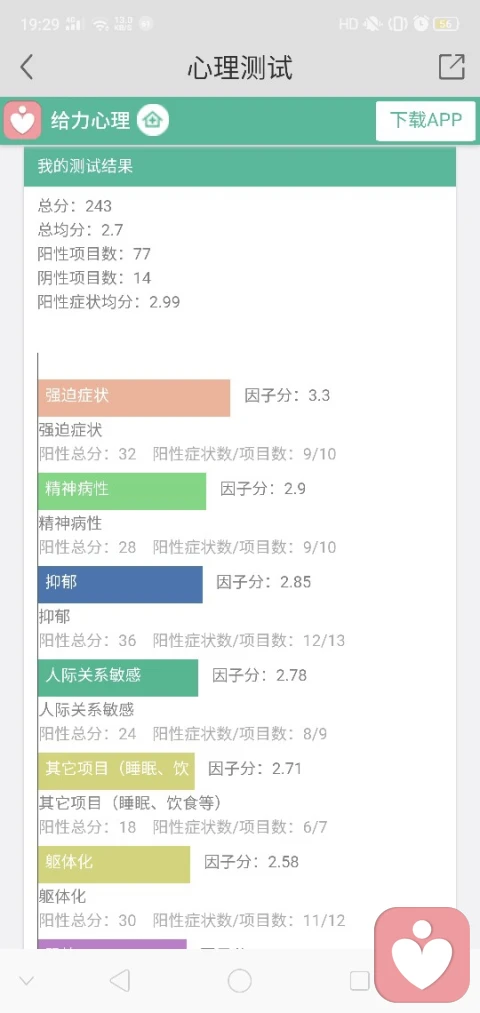Tap the green home icon beside 给力心理

tap(152, 120)
